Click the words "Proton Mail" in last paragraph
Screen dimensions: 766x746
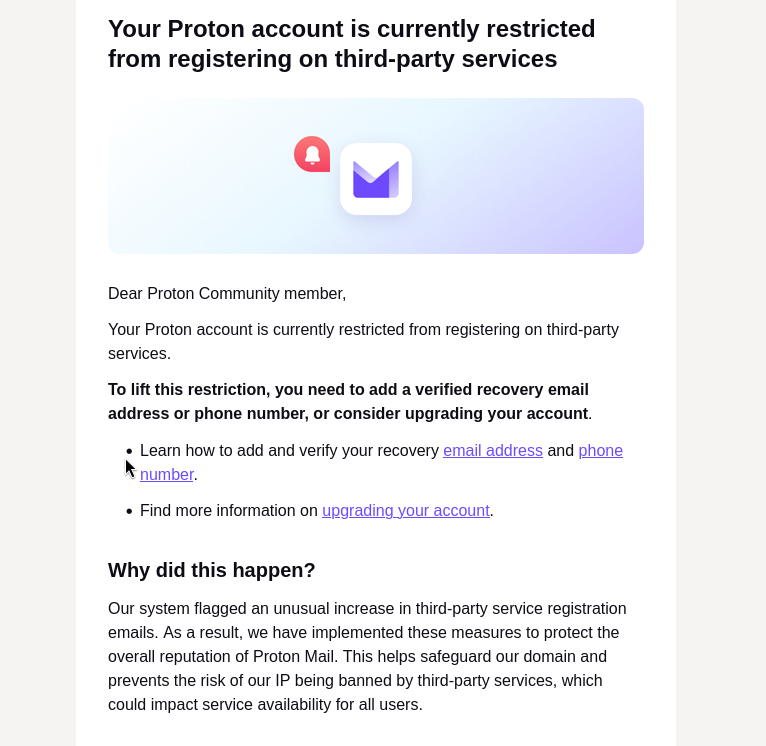[x=295, y=657]
